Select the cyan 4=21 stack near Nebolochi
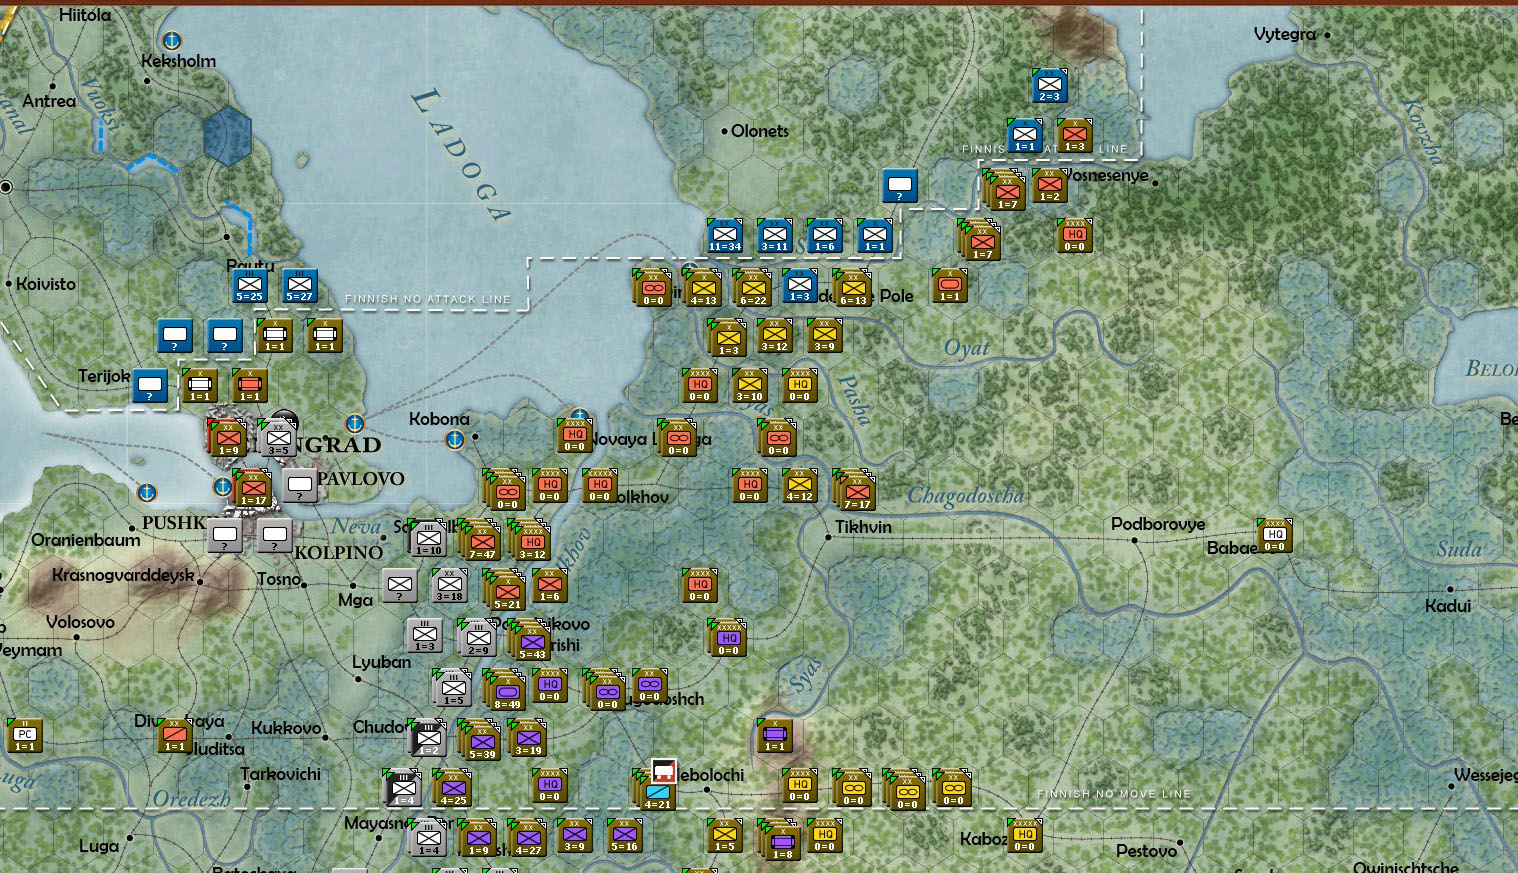 (x=655, y=790)
